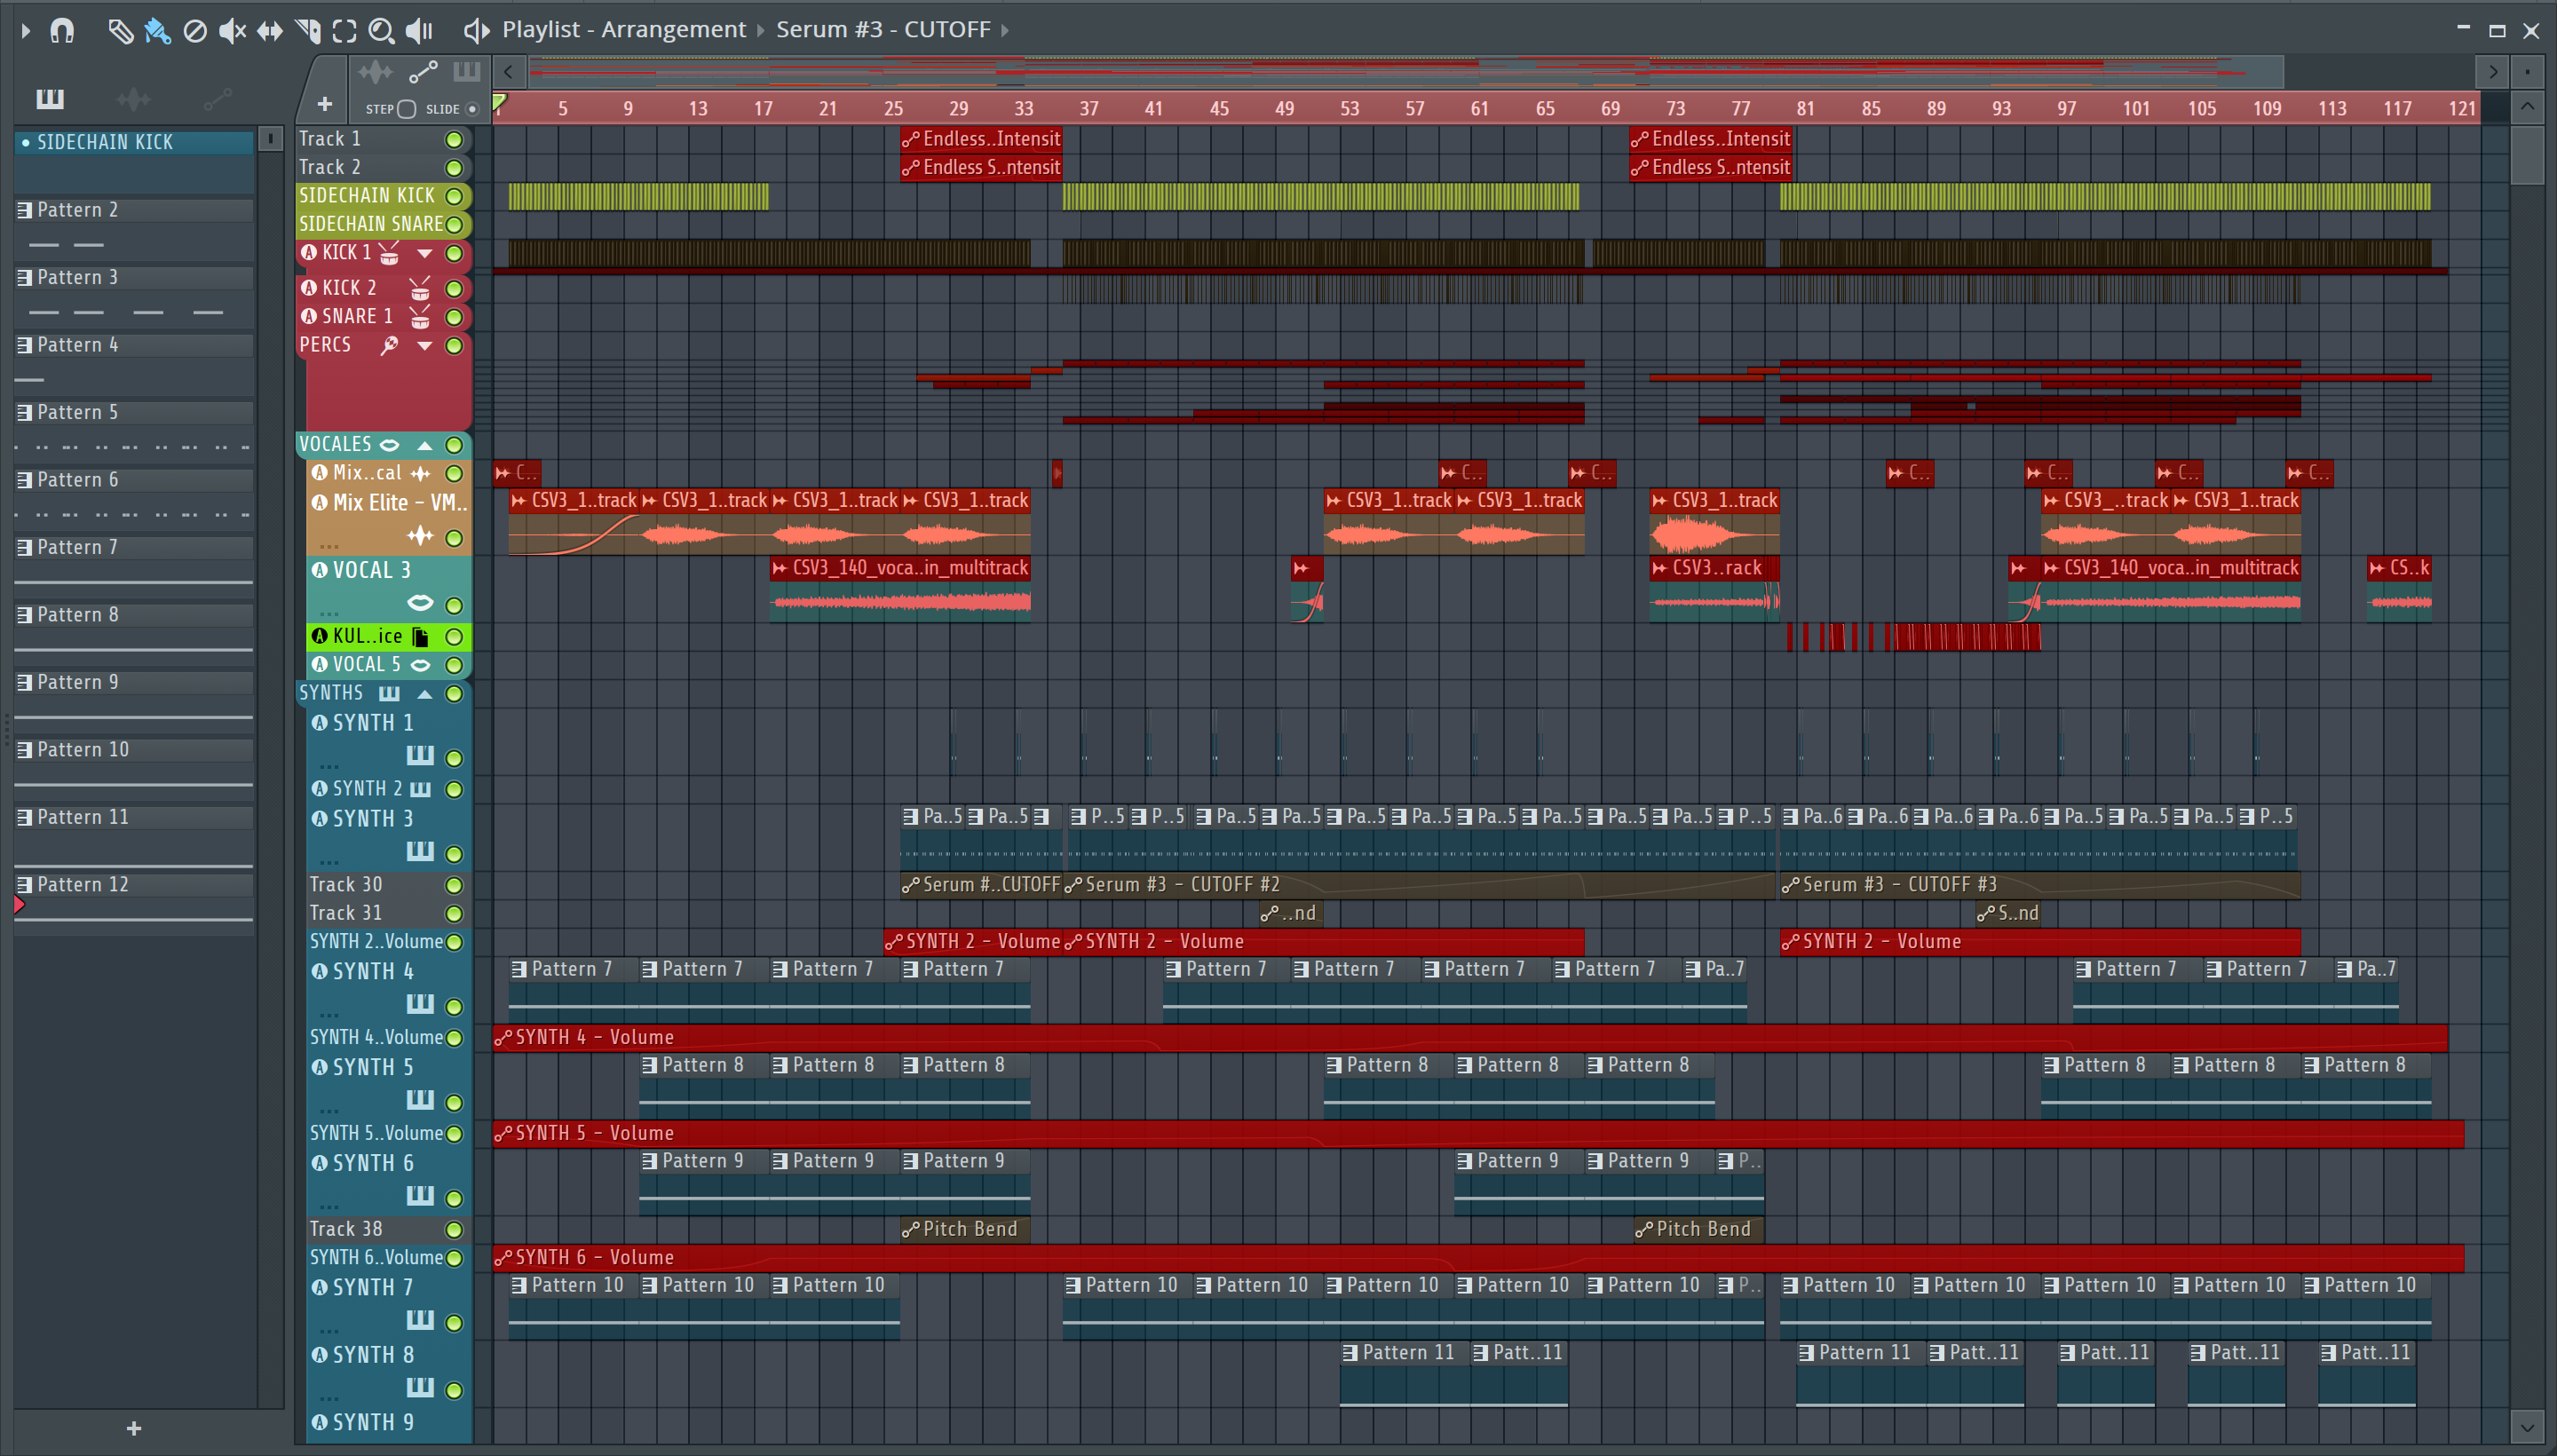
Task: Click the right arrow of the overview bar
Action: (x=2492, y=72)
